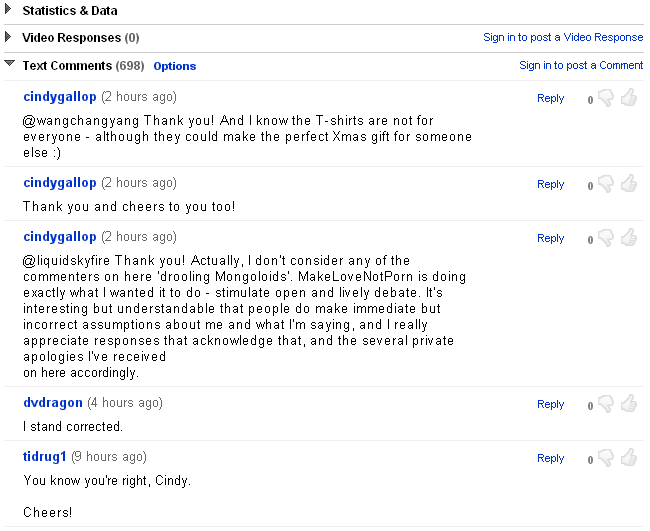Thumbs down cindygallop's Xmas gift comment
This screenshot has width=650, height=531.
(606, 99)
